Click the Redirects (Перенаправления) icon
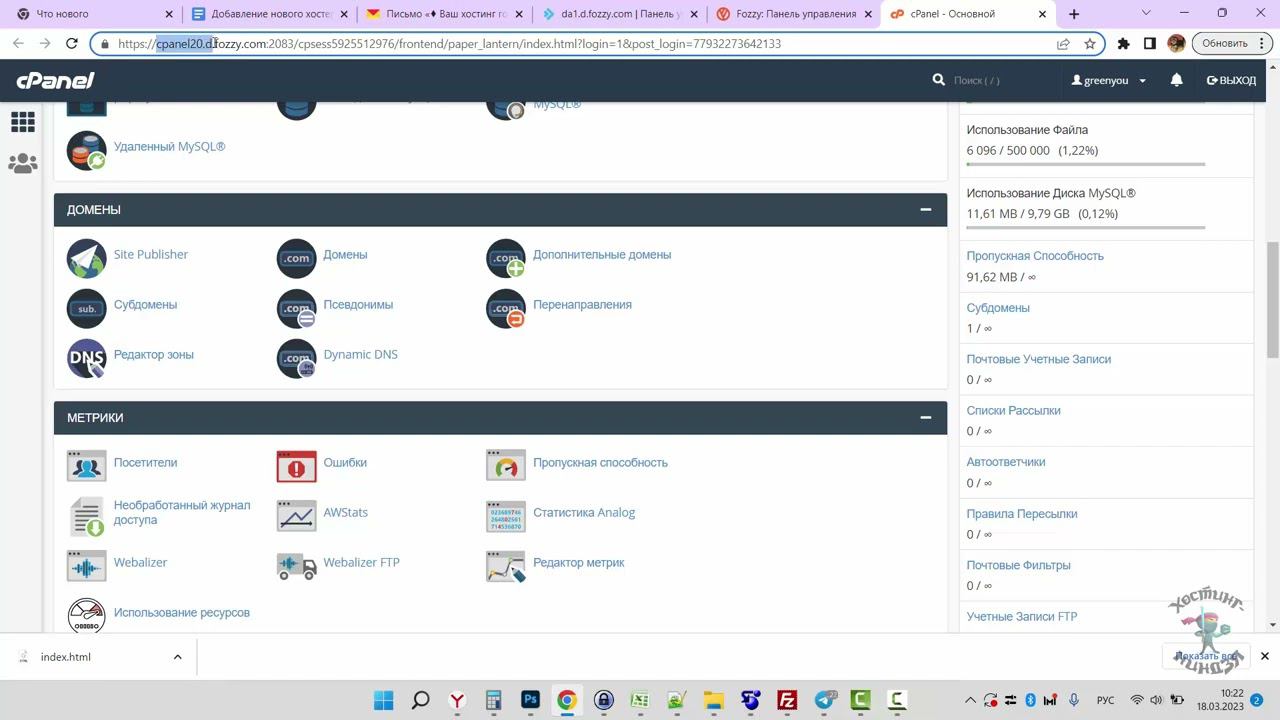The height and width of the screenshot is (720, 1280). coord(506,308)
